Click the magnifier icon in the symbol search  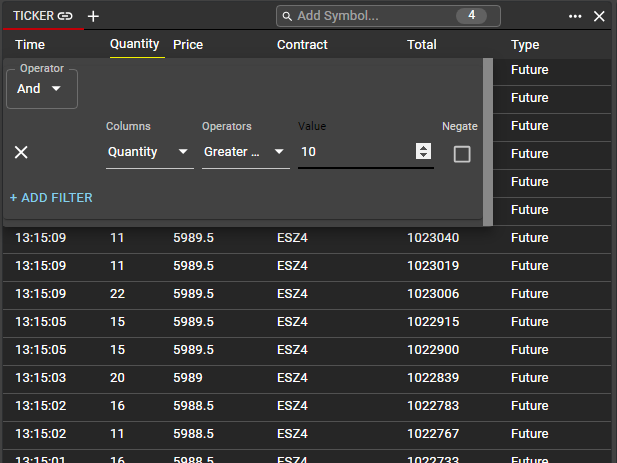click(287, 16)
